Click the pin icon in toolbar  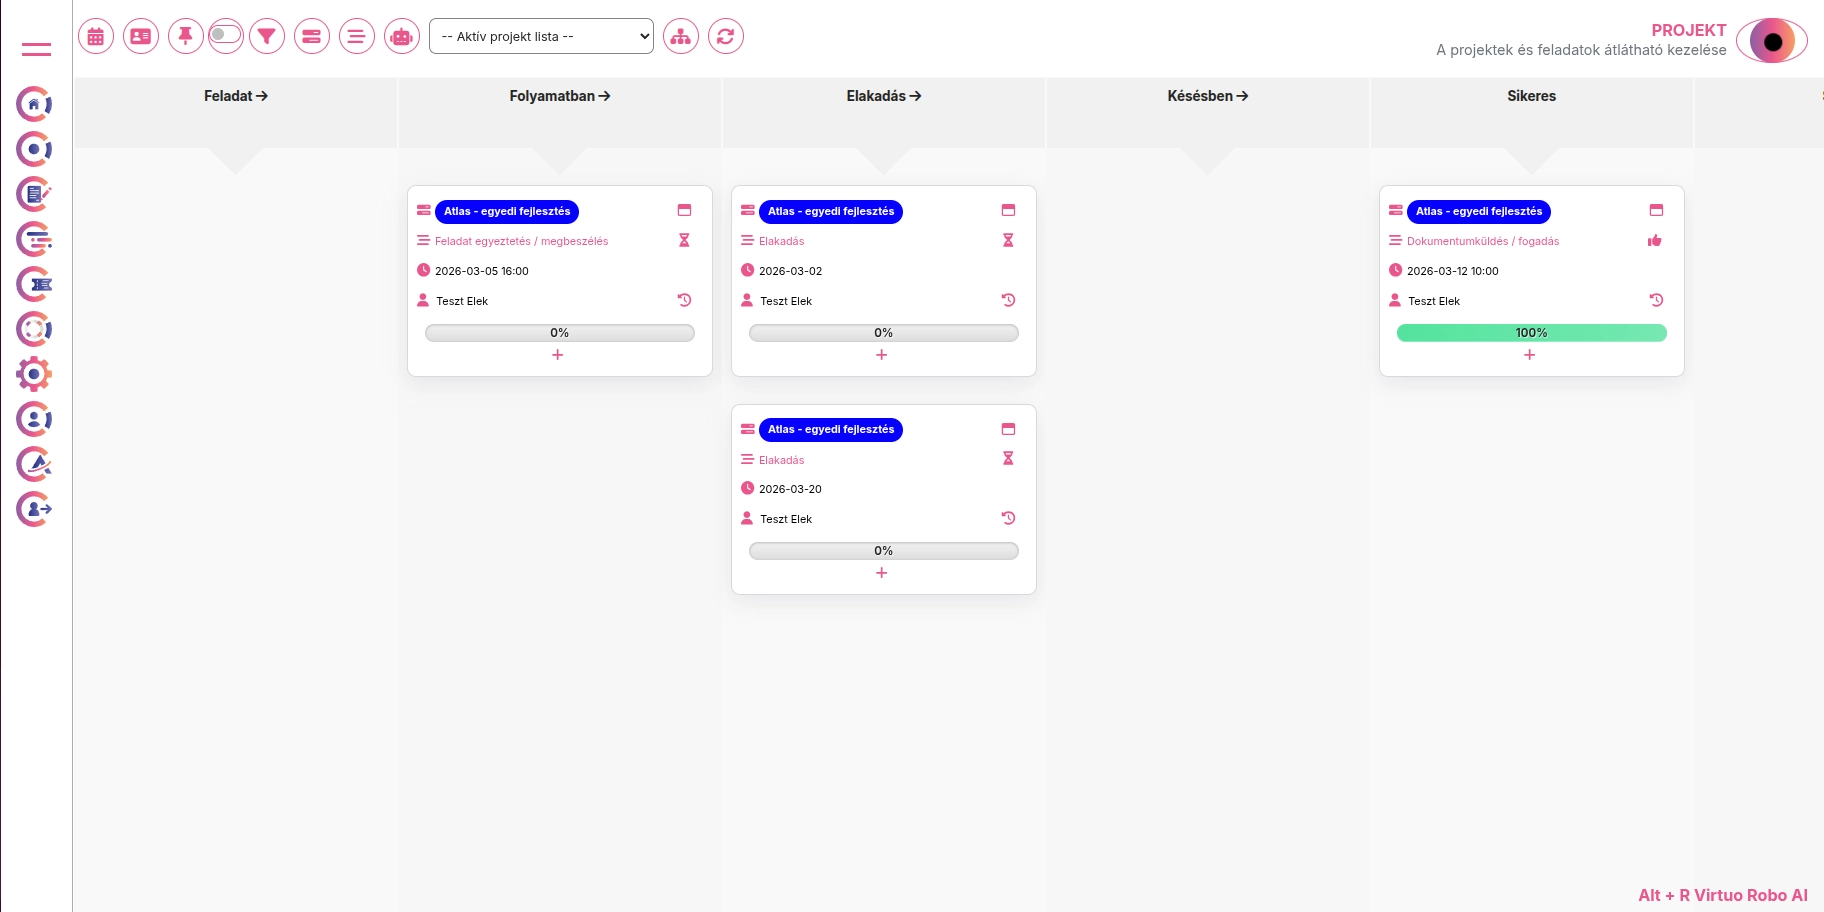point(185,37)
